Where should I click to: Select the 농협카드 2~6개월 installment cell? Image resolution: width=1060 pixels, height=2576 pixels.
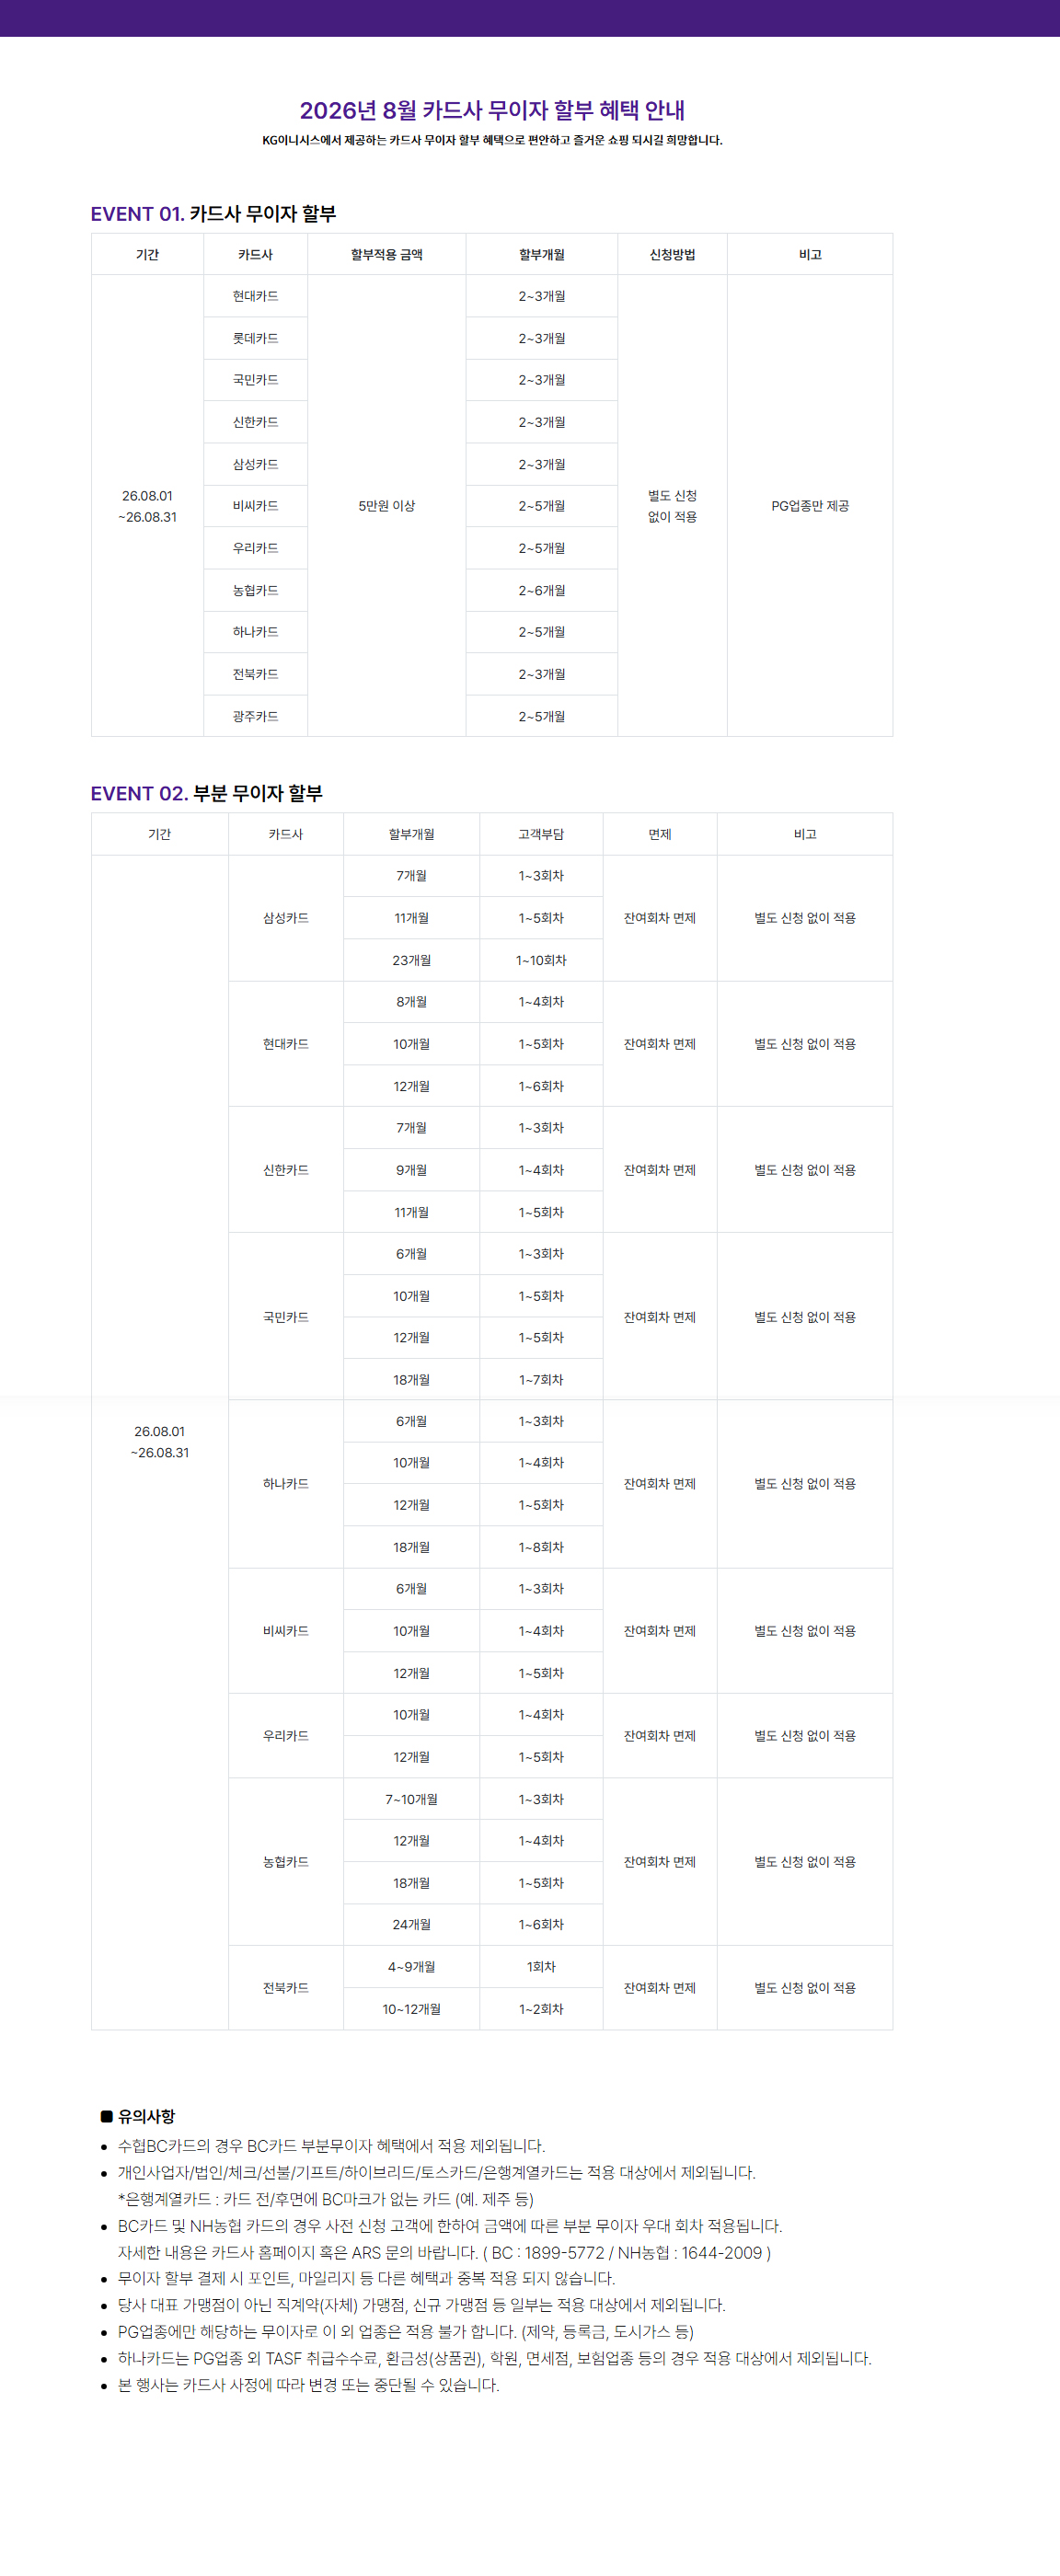[x=542, y=590]
